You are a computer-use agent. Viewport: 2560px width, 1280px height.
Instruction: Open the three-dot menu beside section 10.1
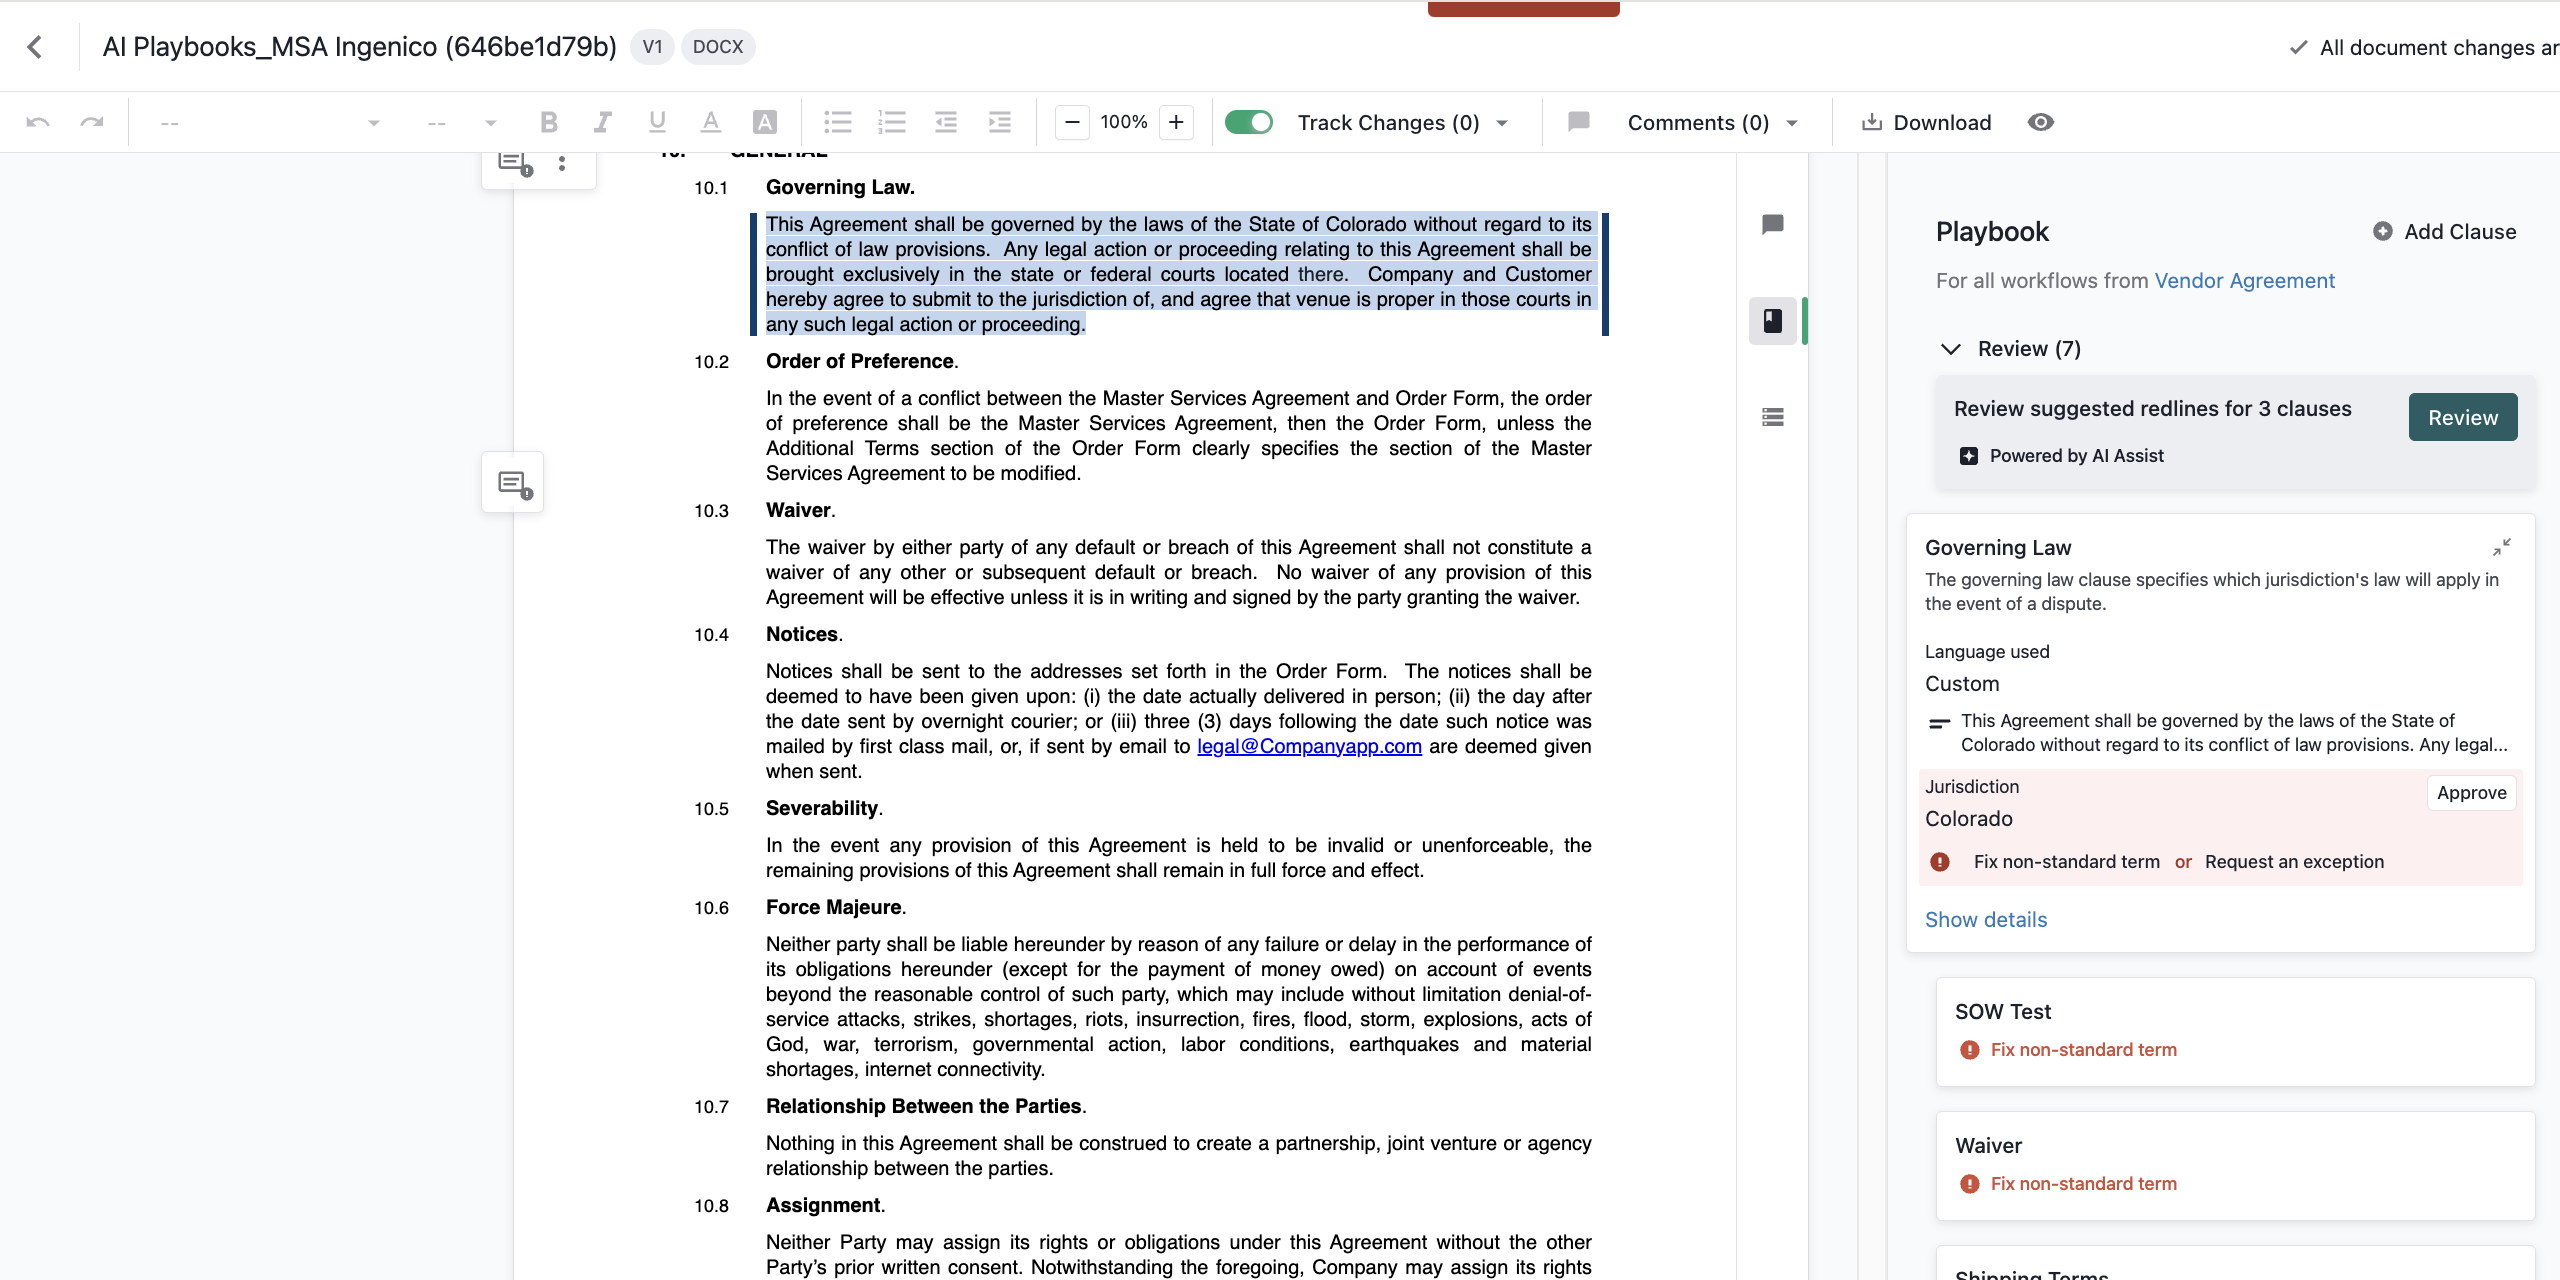pyautogui.click(x=562, y=163)
